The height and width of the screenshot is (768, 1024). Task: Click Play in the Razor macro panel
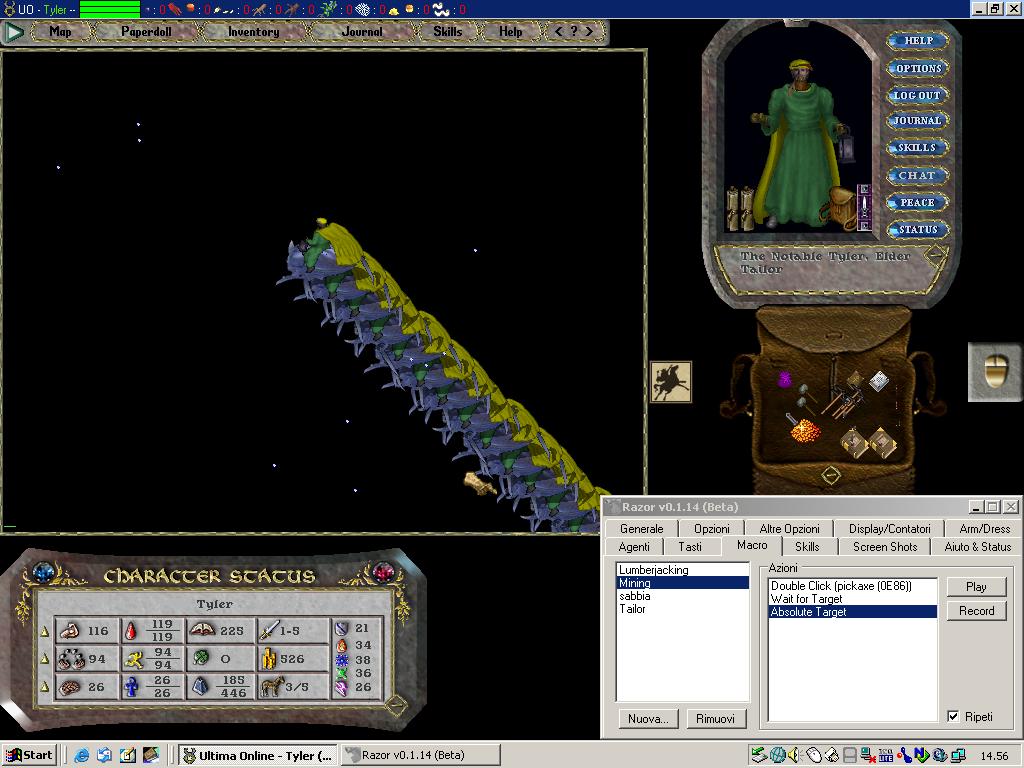(x=976, y=586)
